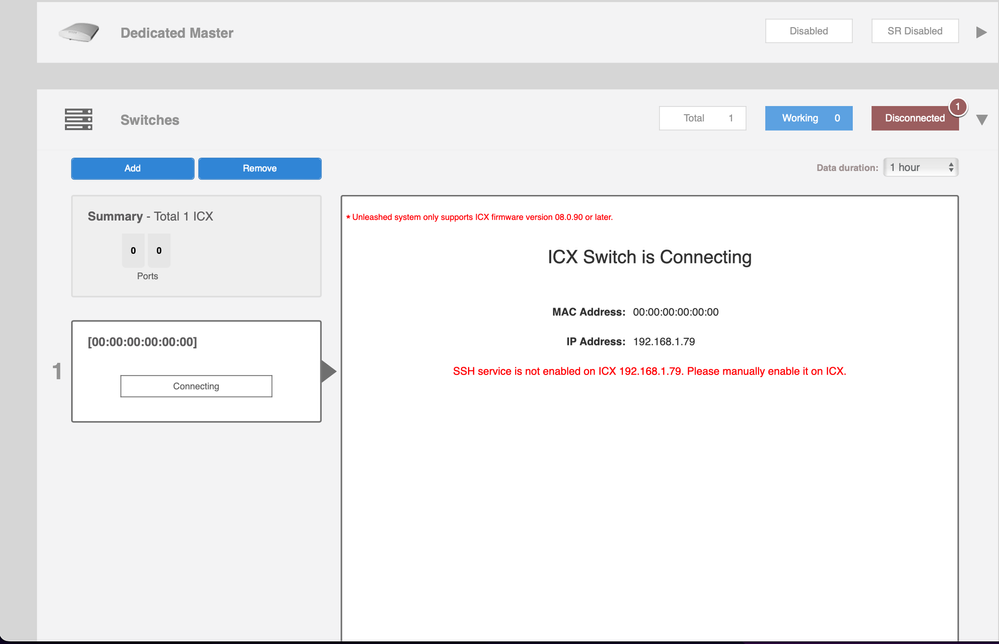Filter by Disconnected switches
The width and height of the screenshot is (999, 644).
(x=914, y=118)
